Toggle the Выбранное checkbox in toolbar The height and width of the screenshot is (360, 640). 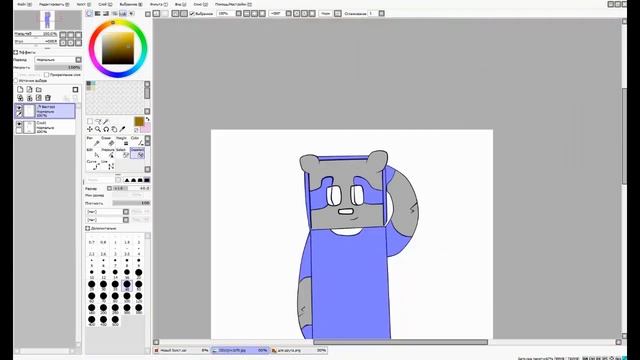[x=192, y=13]
